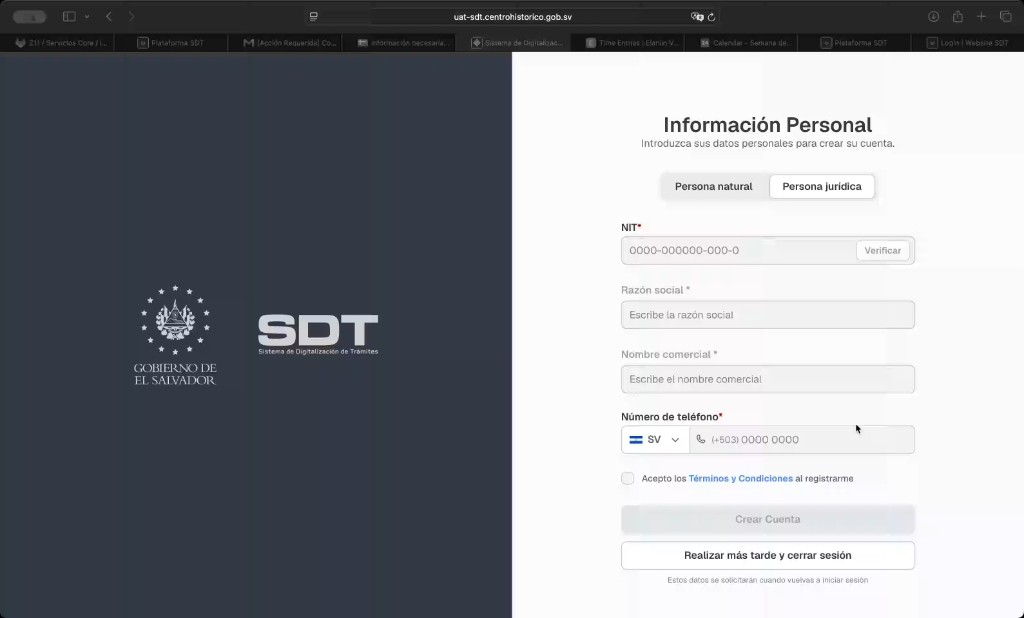Click the 'Estos datos se solicitarán' note text
This screenshot has height=618, width=1024.
tap(768, 580)
